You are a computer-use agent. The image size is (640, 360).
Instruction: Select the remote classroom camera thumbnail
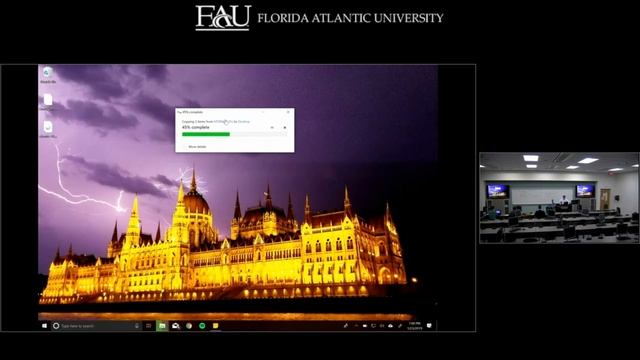tap(559, 198)
